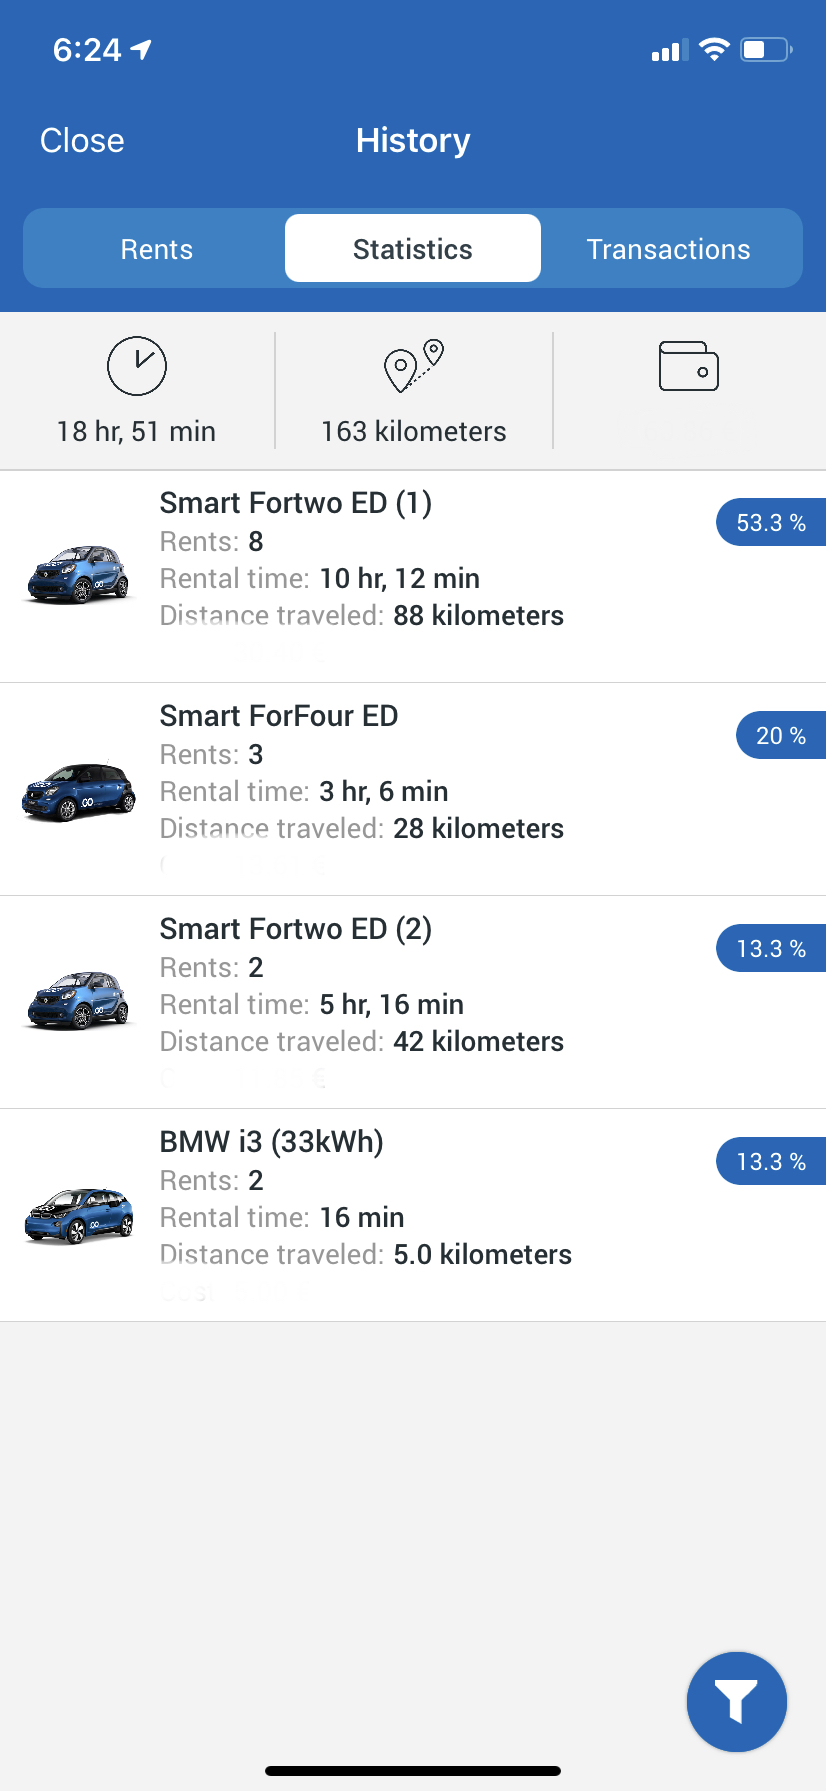This screenshot has height=1791, width=826.
Task: Open the filter funnel button
Action: click(x=737, y=1701)
